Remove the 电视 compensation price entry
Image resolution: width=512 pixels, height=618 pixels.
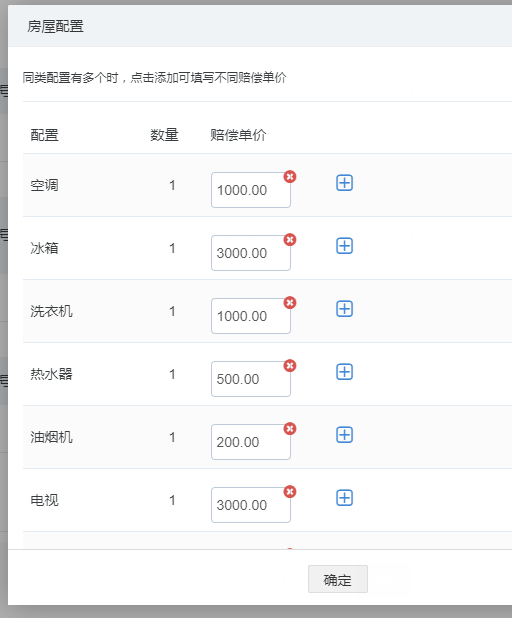[290, 492]
